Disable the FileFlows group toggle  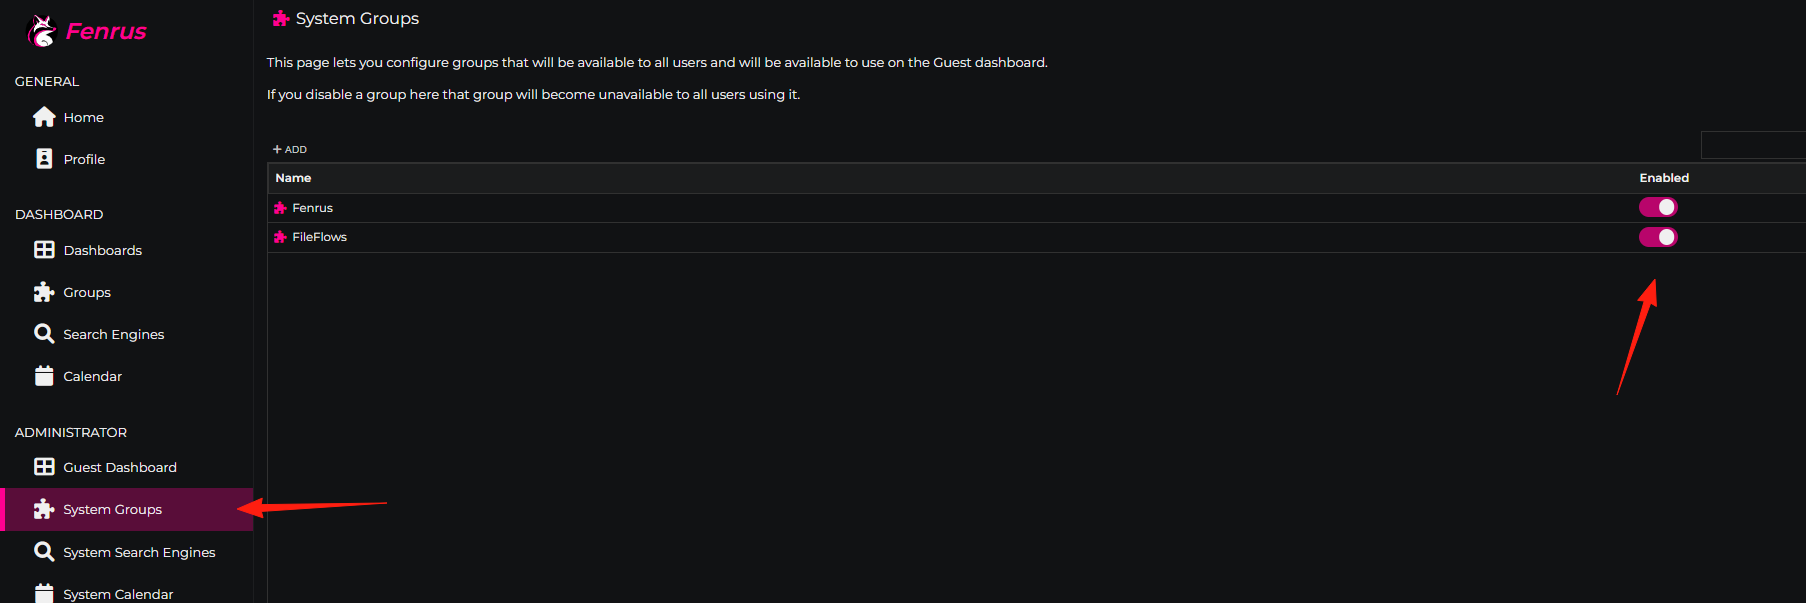click(x=1658, y=237)
